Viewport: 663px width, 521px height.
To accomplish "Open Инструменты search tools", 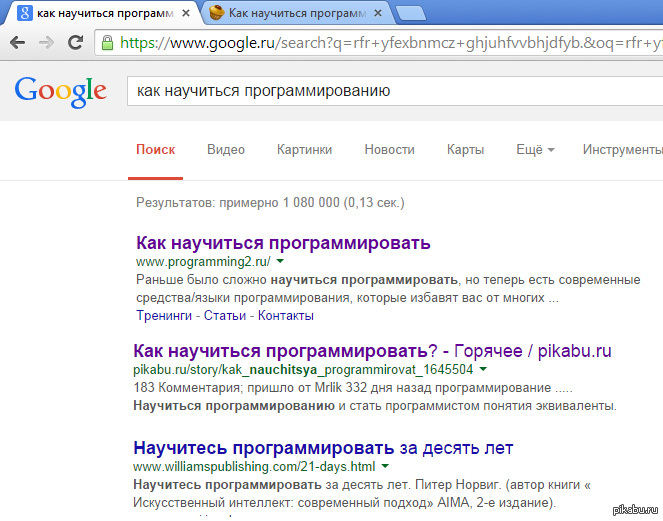I will tap(622, 149).
